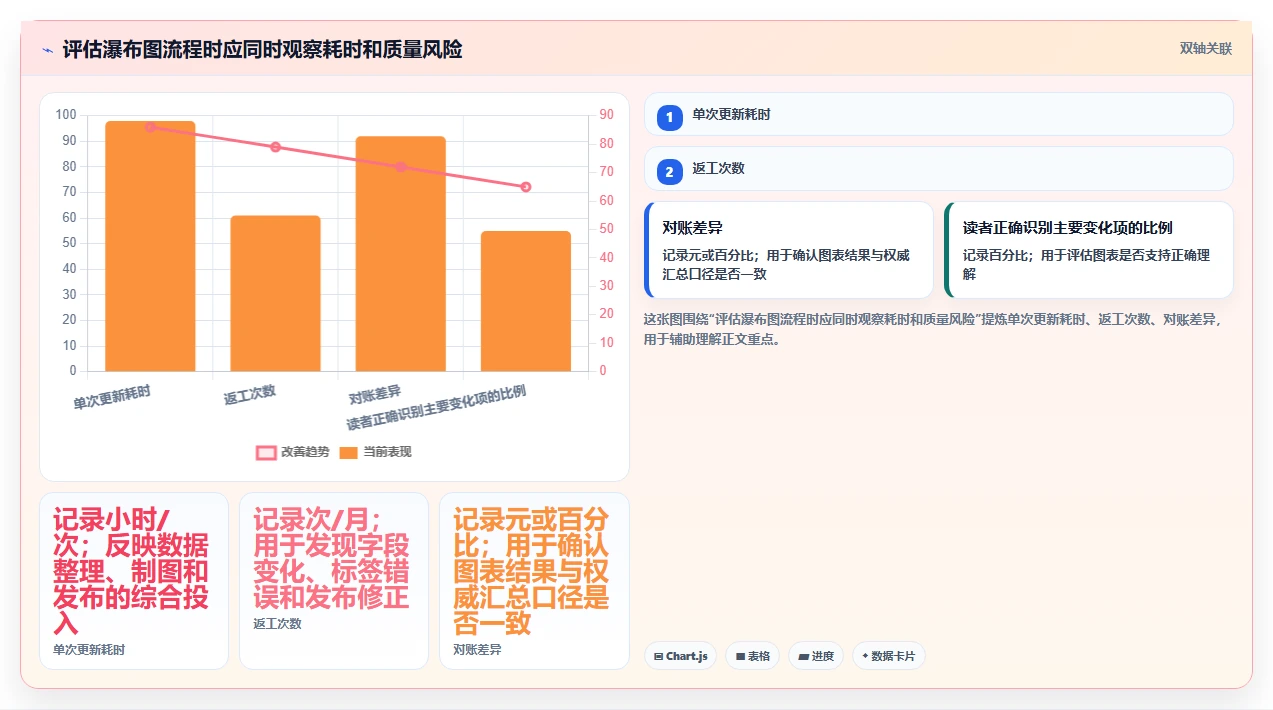The width and height of the screenshot is (1273, 710).
Task: Click x-axis label 单次更新耗时
Action: [112, 397]
